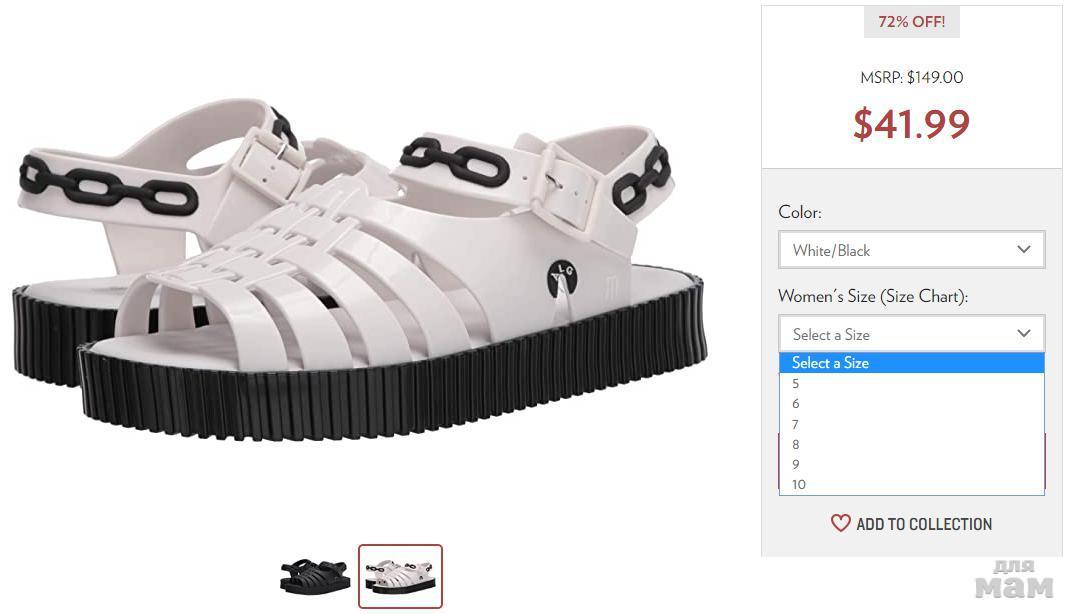Open the White/Black color dropdown
Screen dimensions: 1070x614
(x=910, y=250)
